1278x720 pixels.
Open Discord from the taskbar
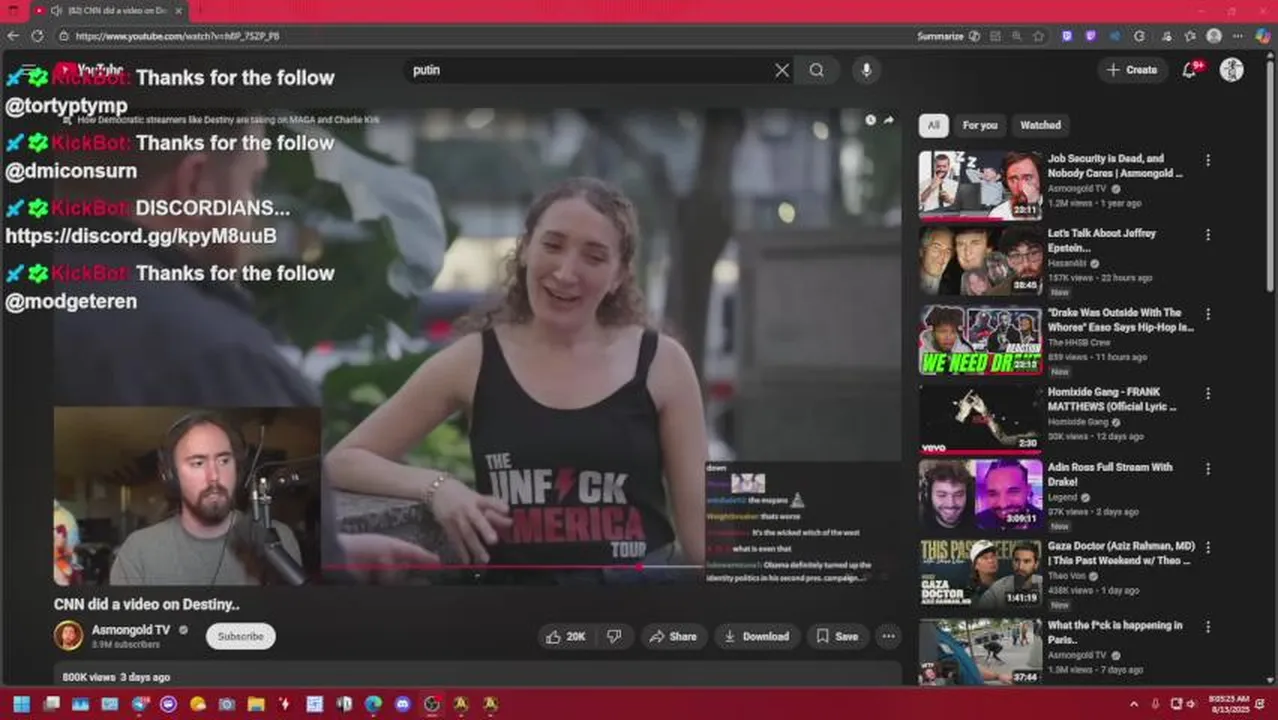(x=402, y=704)
